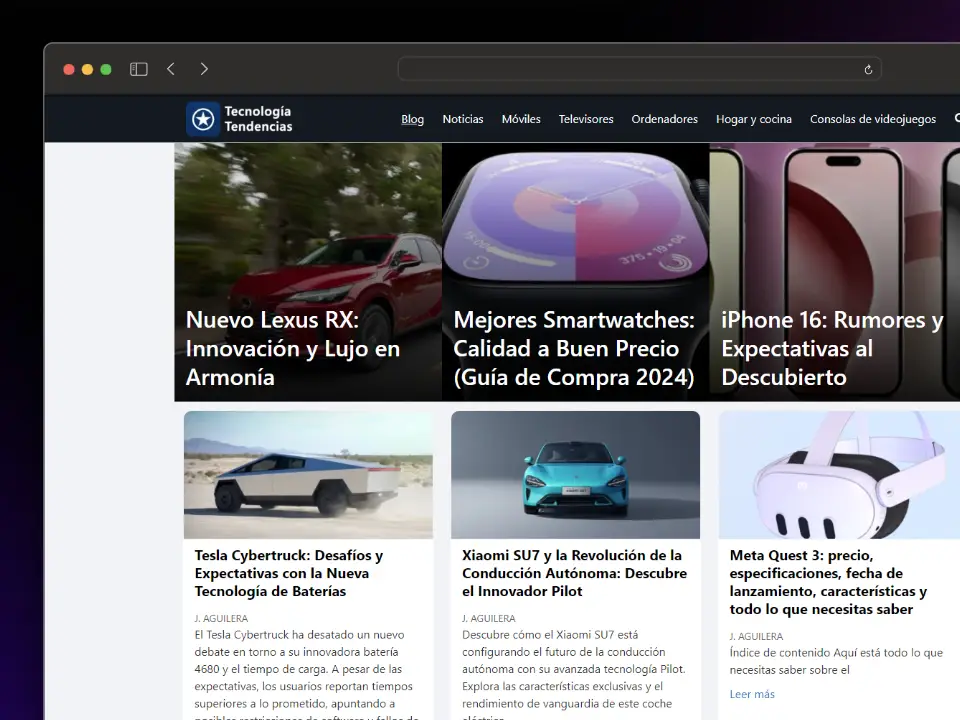Click the Cybertruck article image
Image resolution: width=960 pixels, height=720 pixels.
point(307,474)
